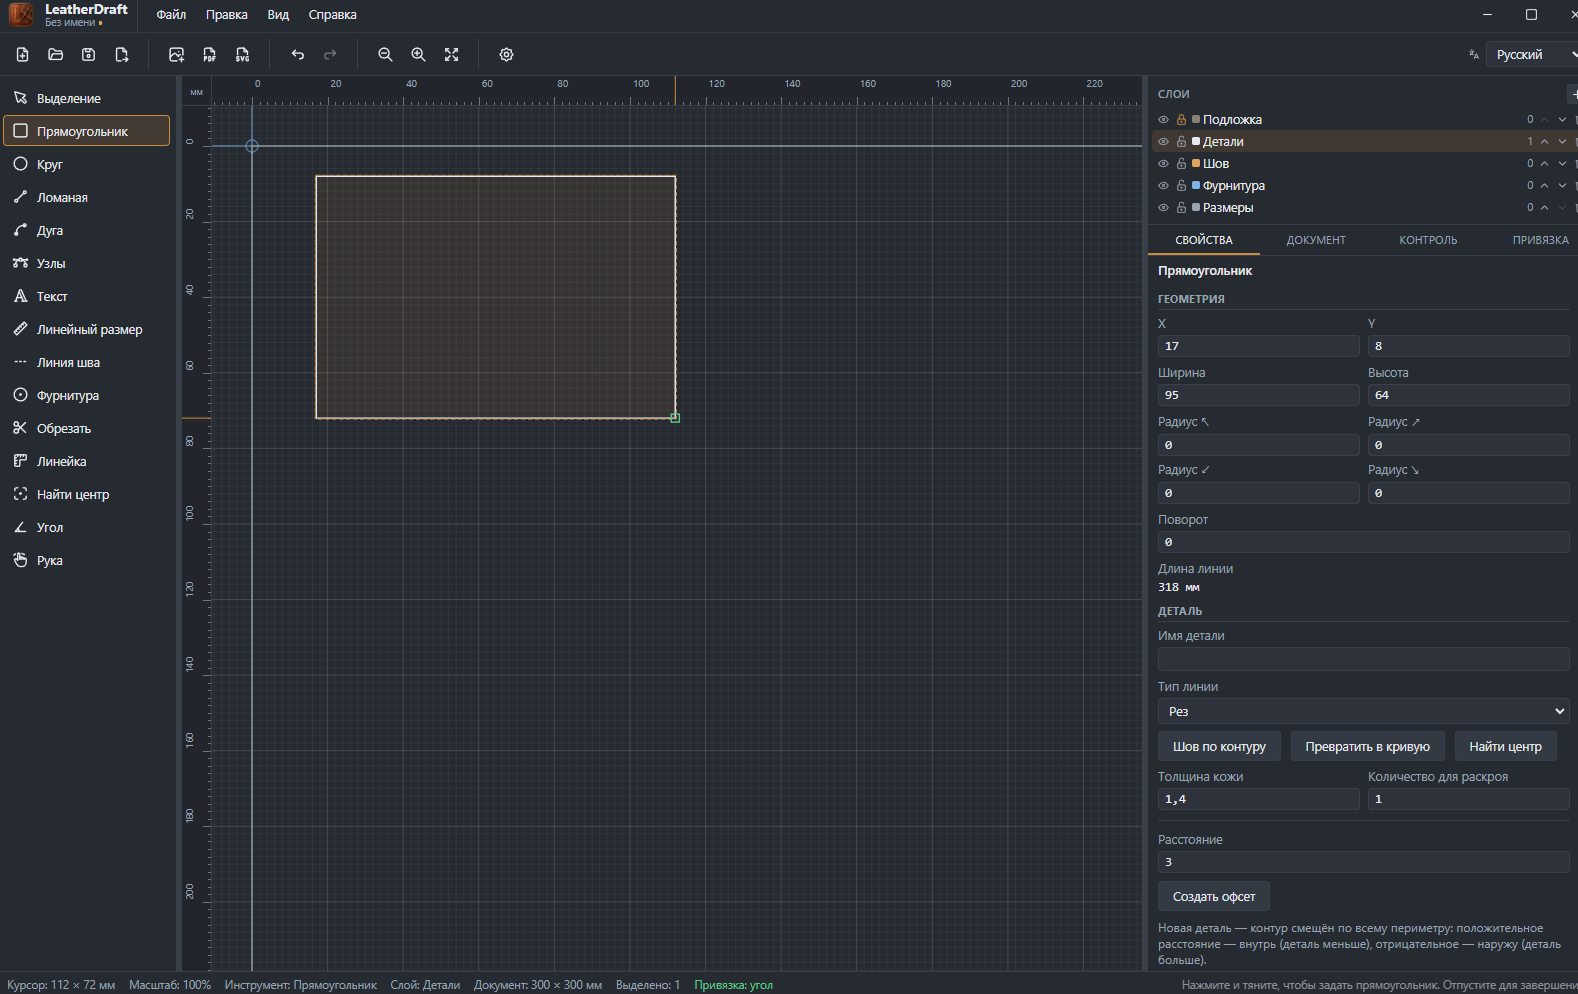Open the Вид menu
This screenshot has width=1578, height=994.
pyautogui.click(x=278, y=15)
